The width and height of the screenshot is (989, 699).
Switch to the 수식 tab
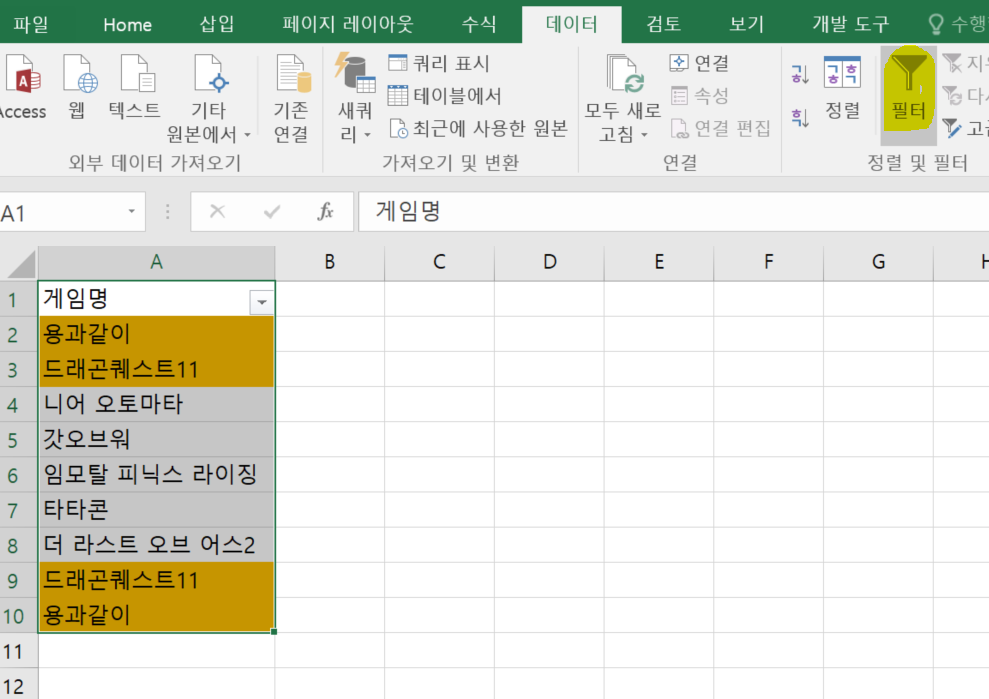click(479, 25)
